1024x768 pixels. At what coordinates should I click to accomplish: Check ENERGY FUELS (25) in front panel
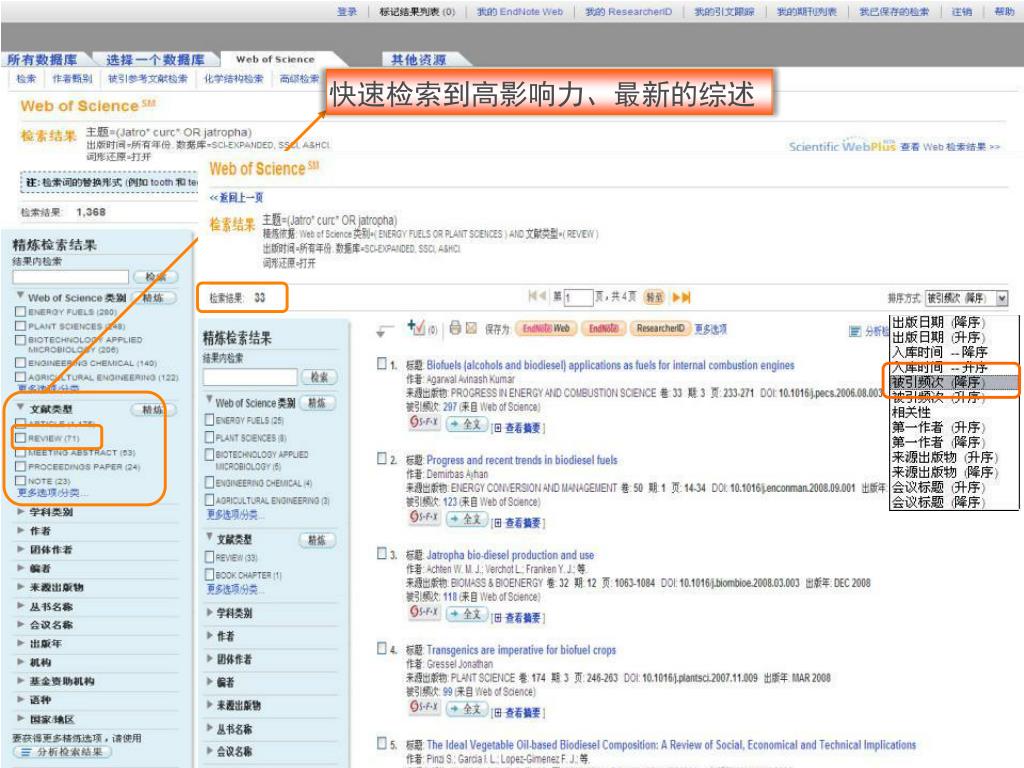point(210,420)
